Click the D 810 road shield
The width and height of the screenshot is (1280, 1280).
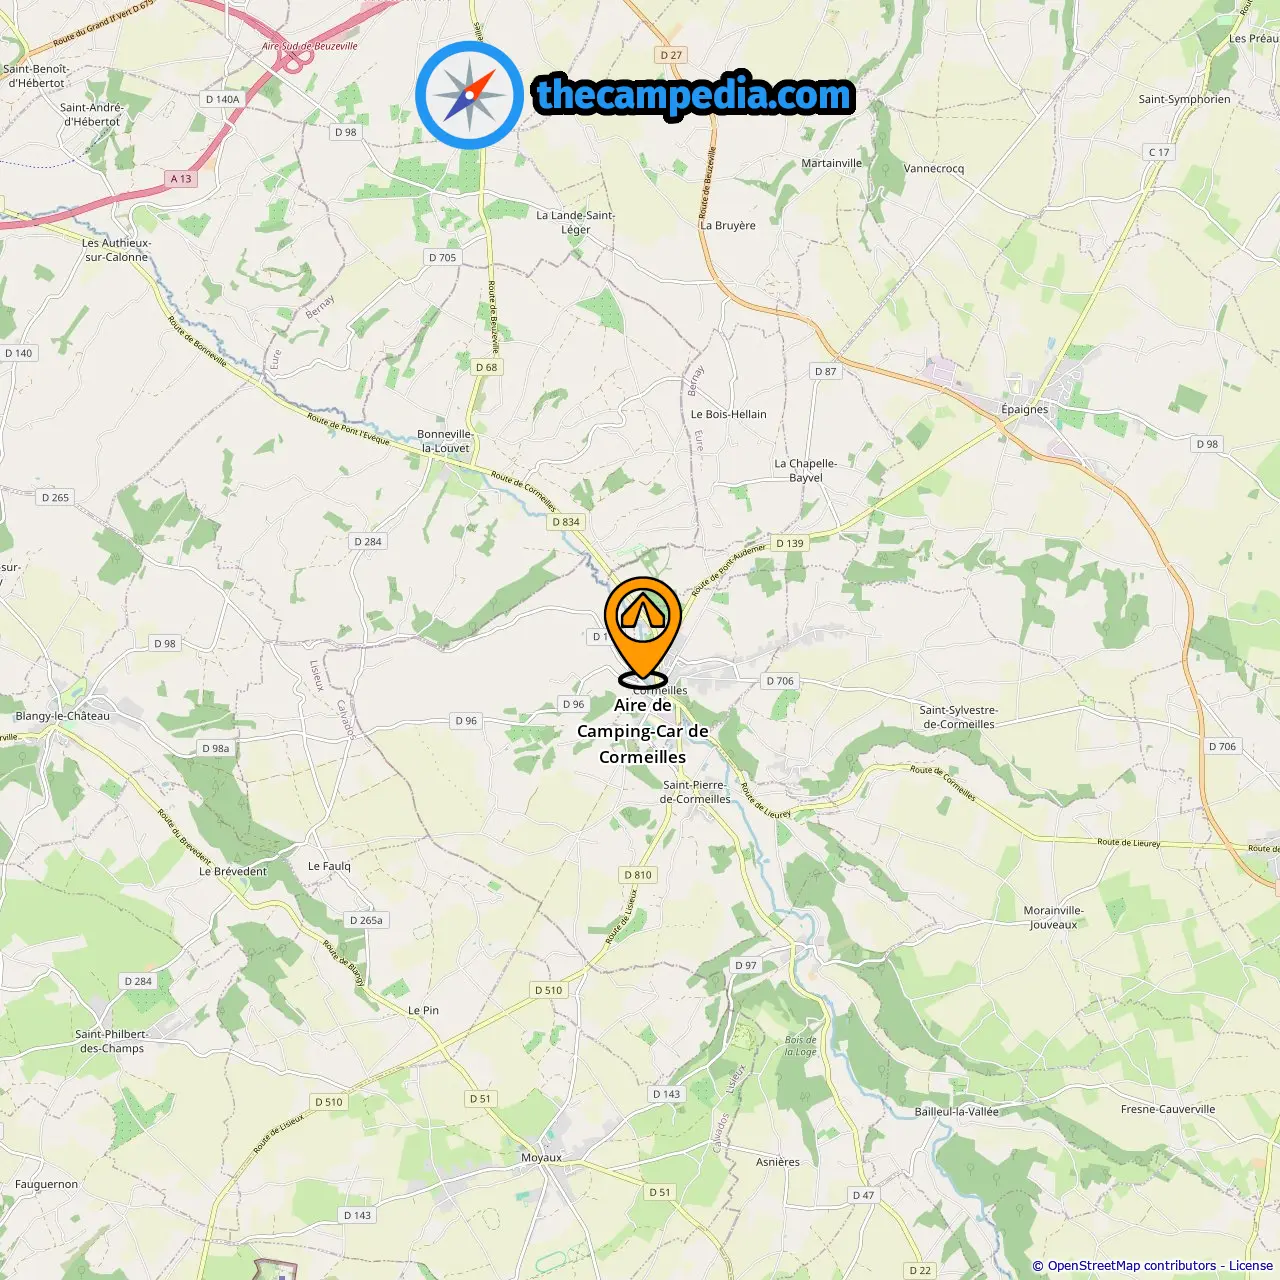tap(638, 874)
